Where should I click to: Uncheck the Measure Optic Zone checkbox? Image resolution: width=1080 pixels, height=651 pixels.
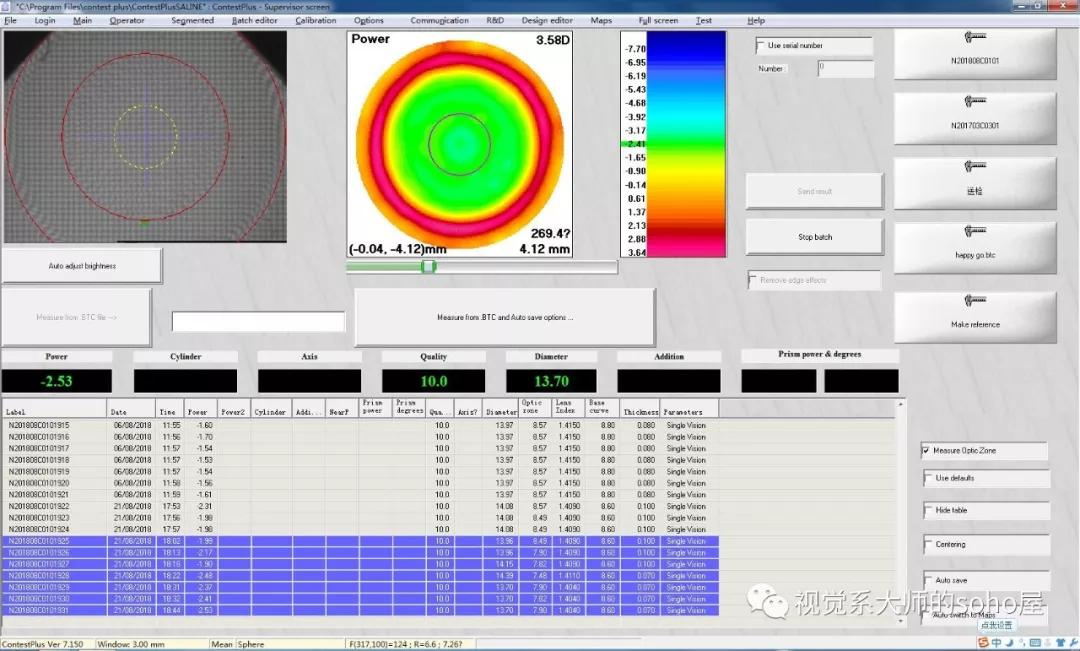(926, 451)
